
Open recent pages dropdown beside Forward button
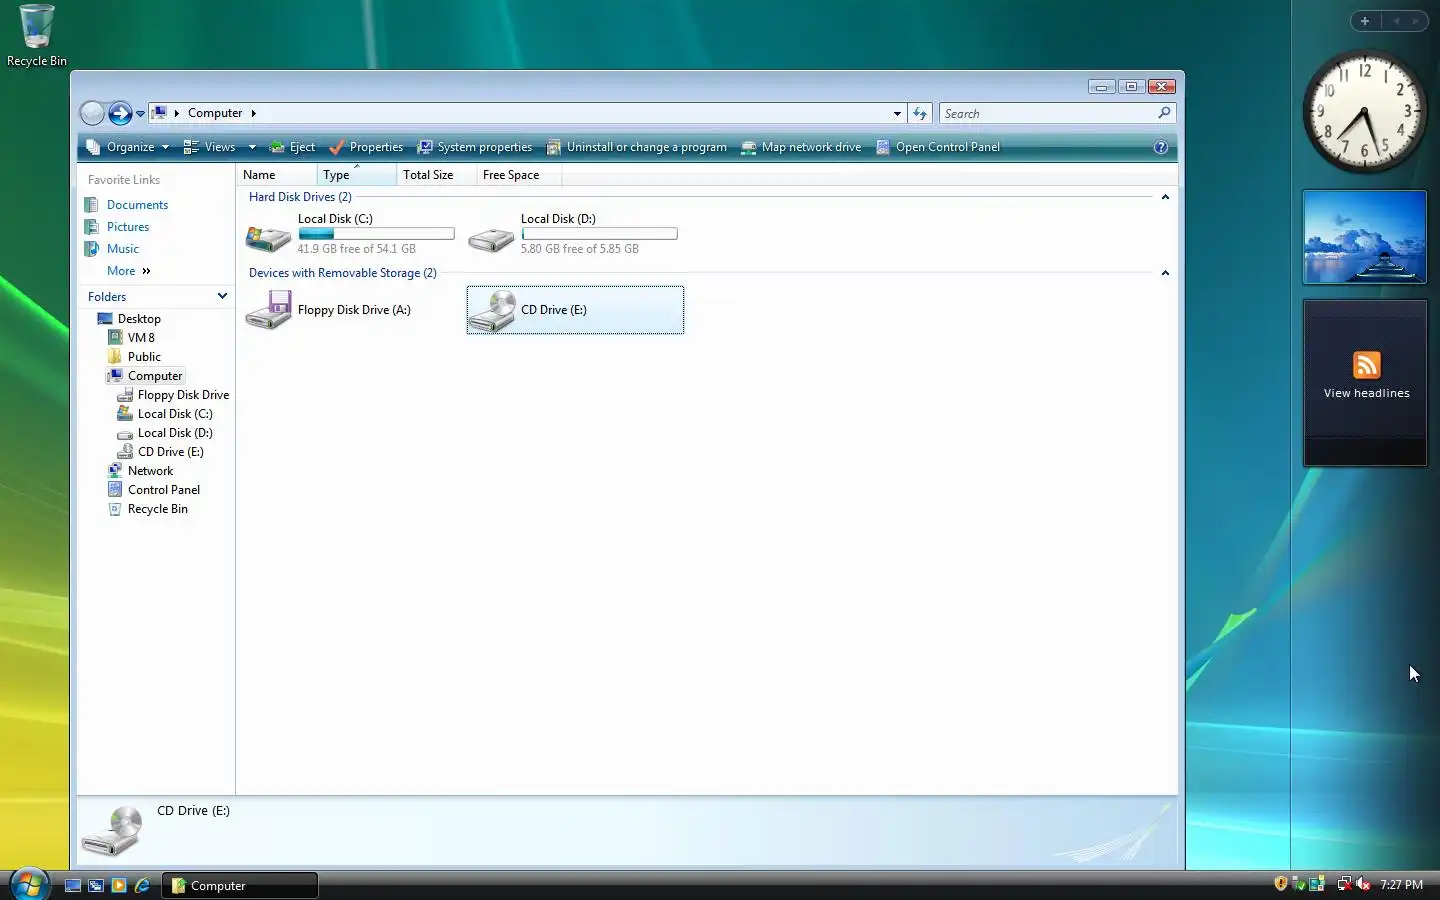pos(140,114)
